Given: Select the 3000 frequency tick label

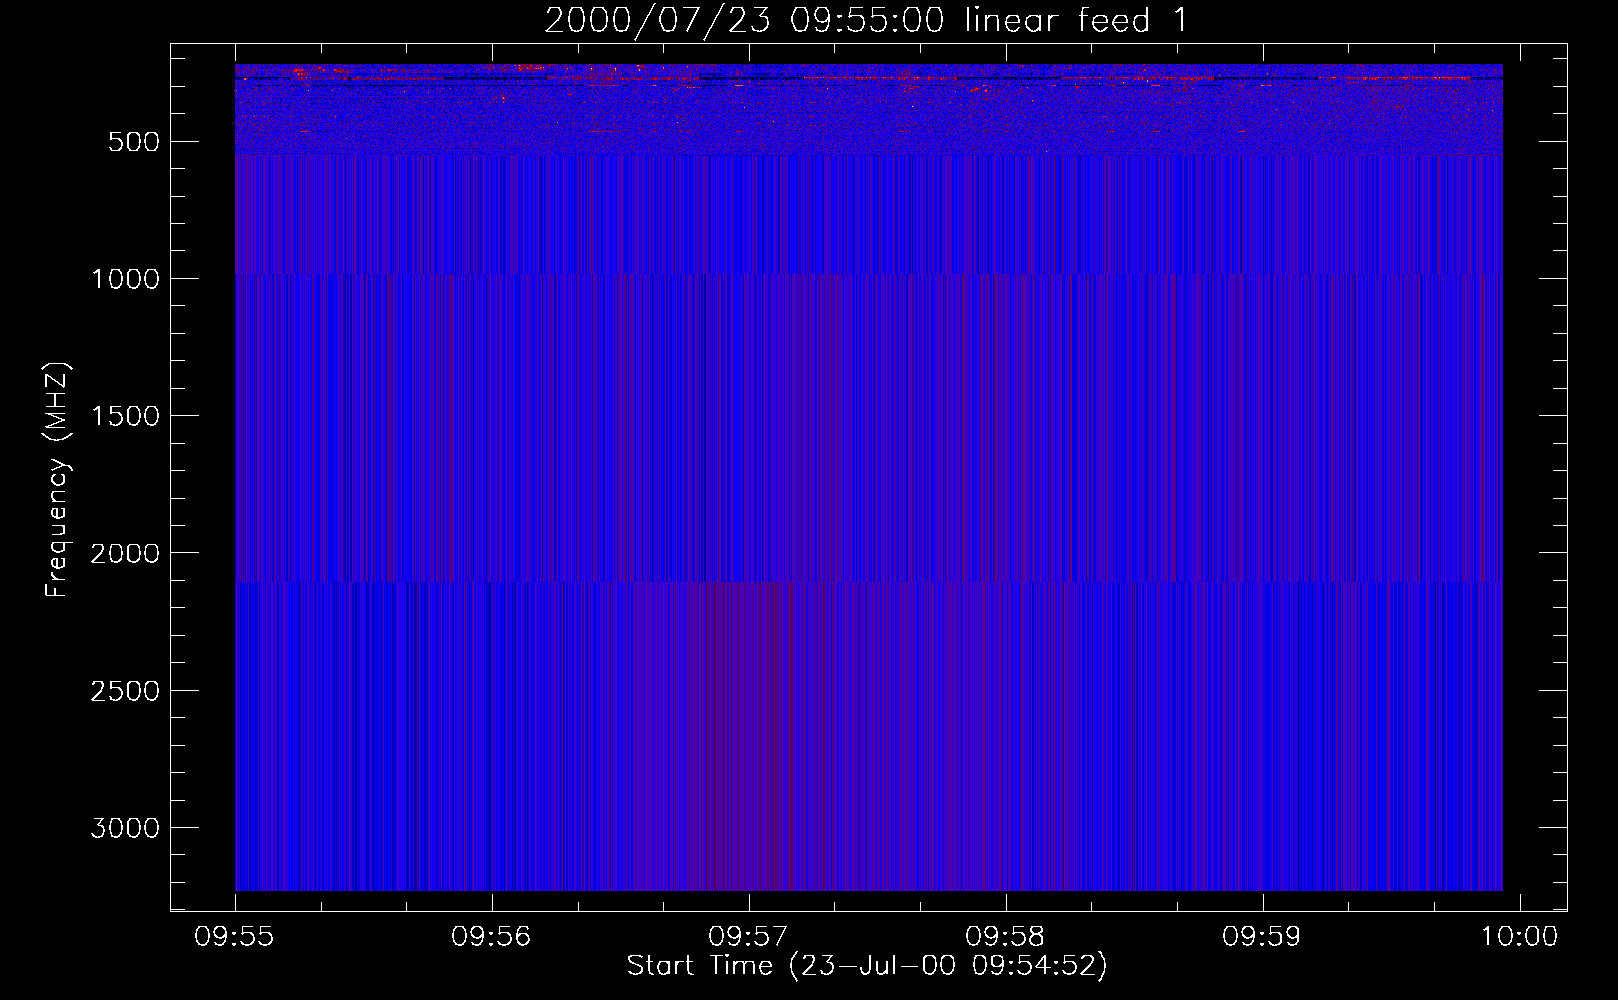Looking at the screenshot, I should point(126,828).
